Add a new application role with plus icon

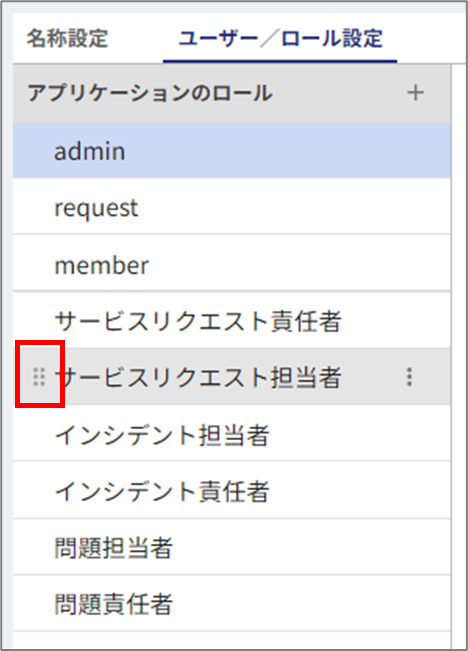[x=415, y=93]
